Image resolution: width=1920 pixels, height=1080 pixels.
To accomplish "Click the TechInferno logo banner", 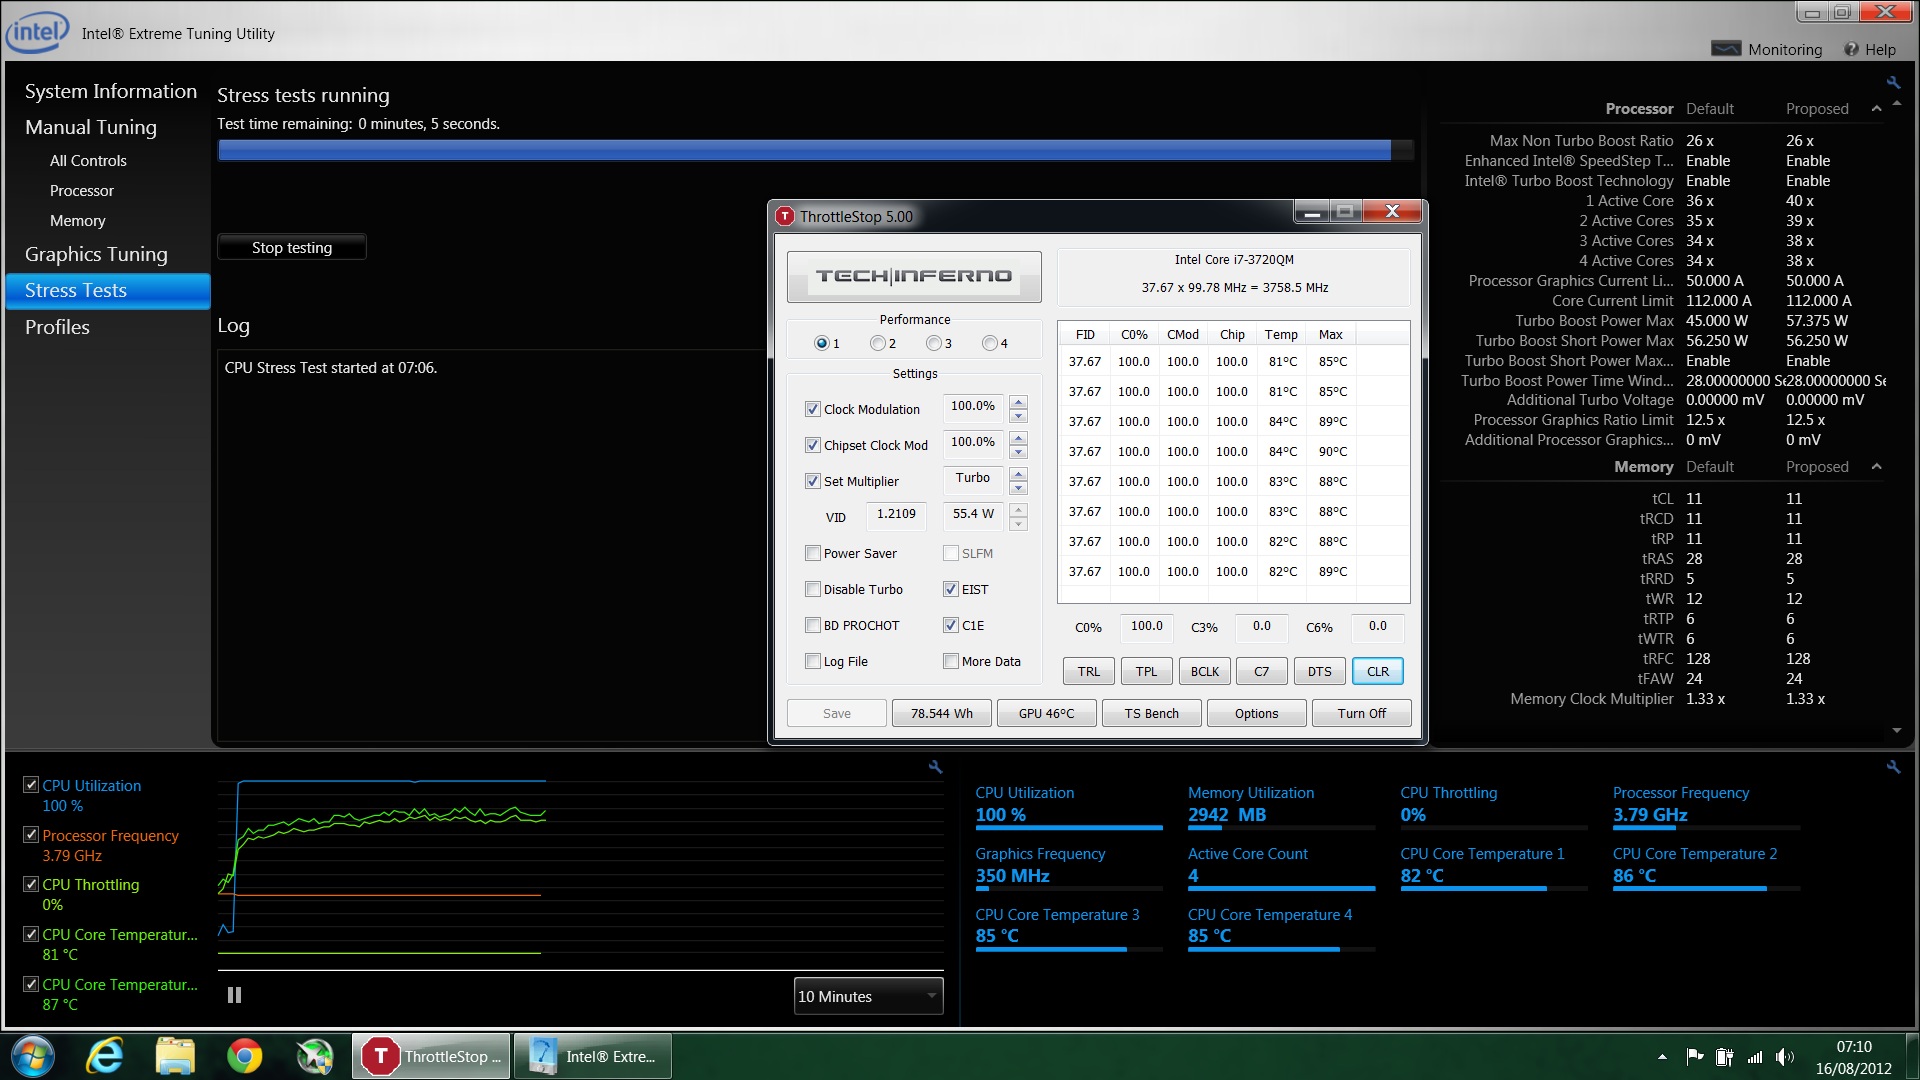I will [x=913, y=276].
